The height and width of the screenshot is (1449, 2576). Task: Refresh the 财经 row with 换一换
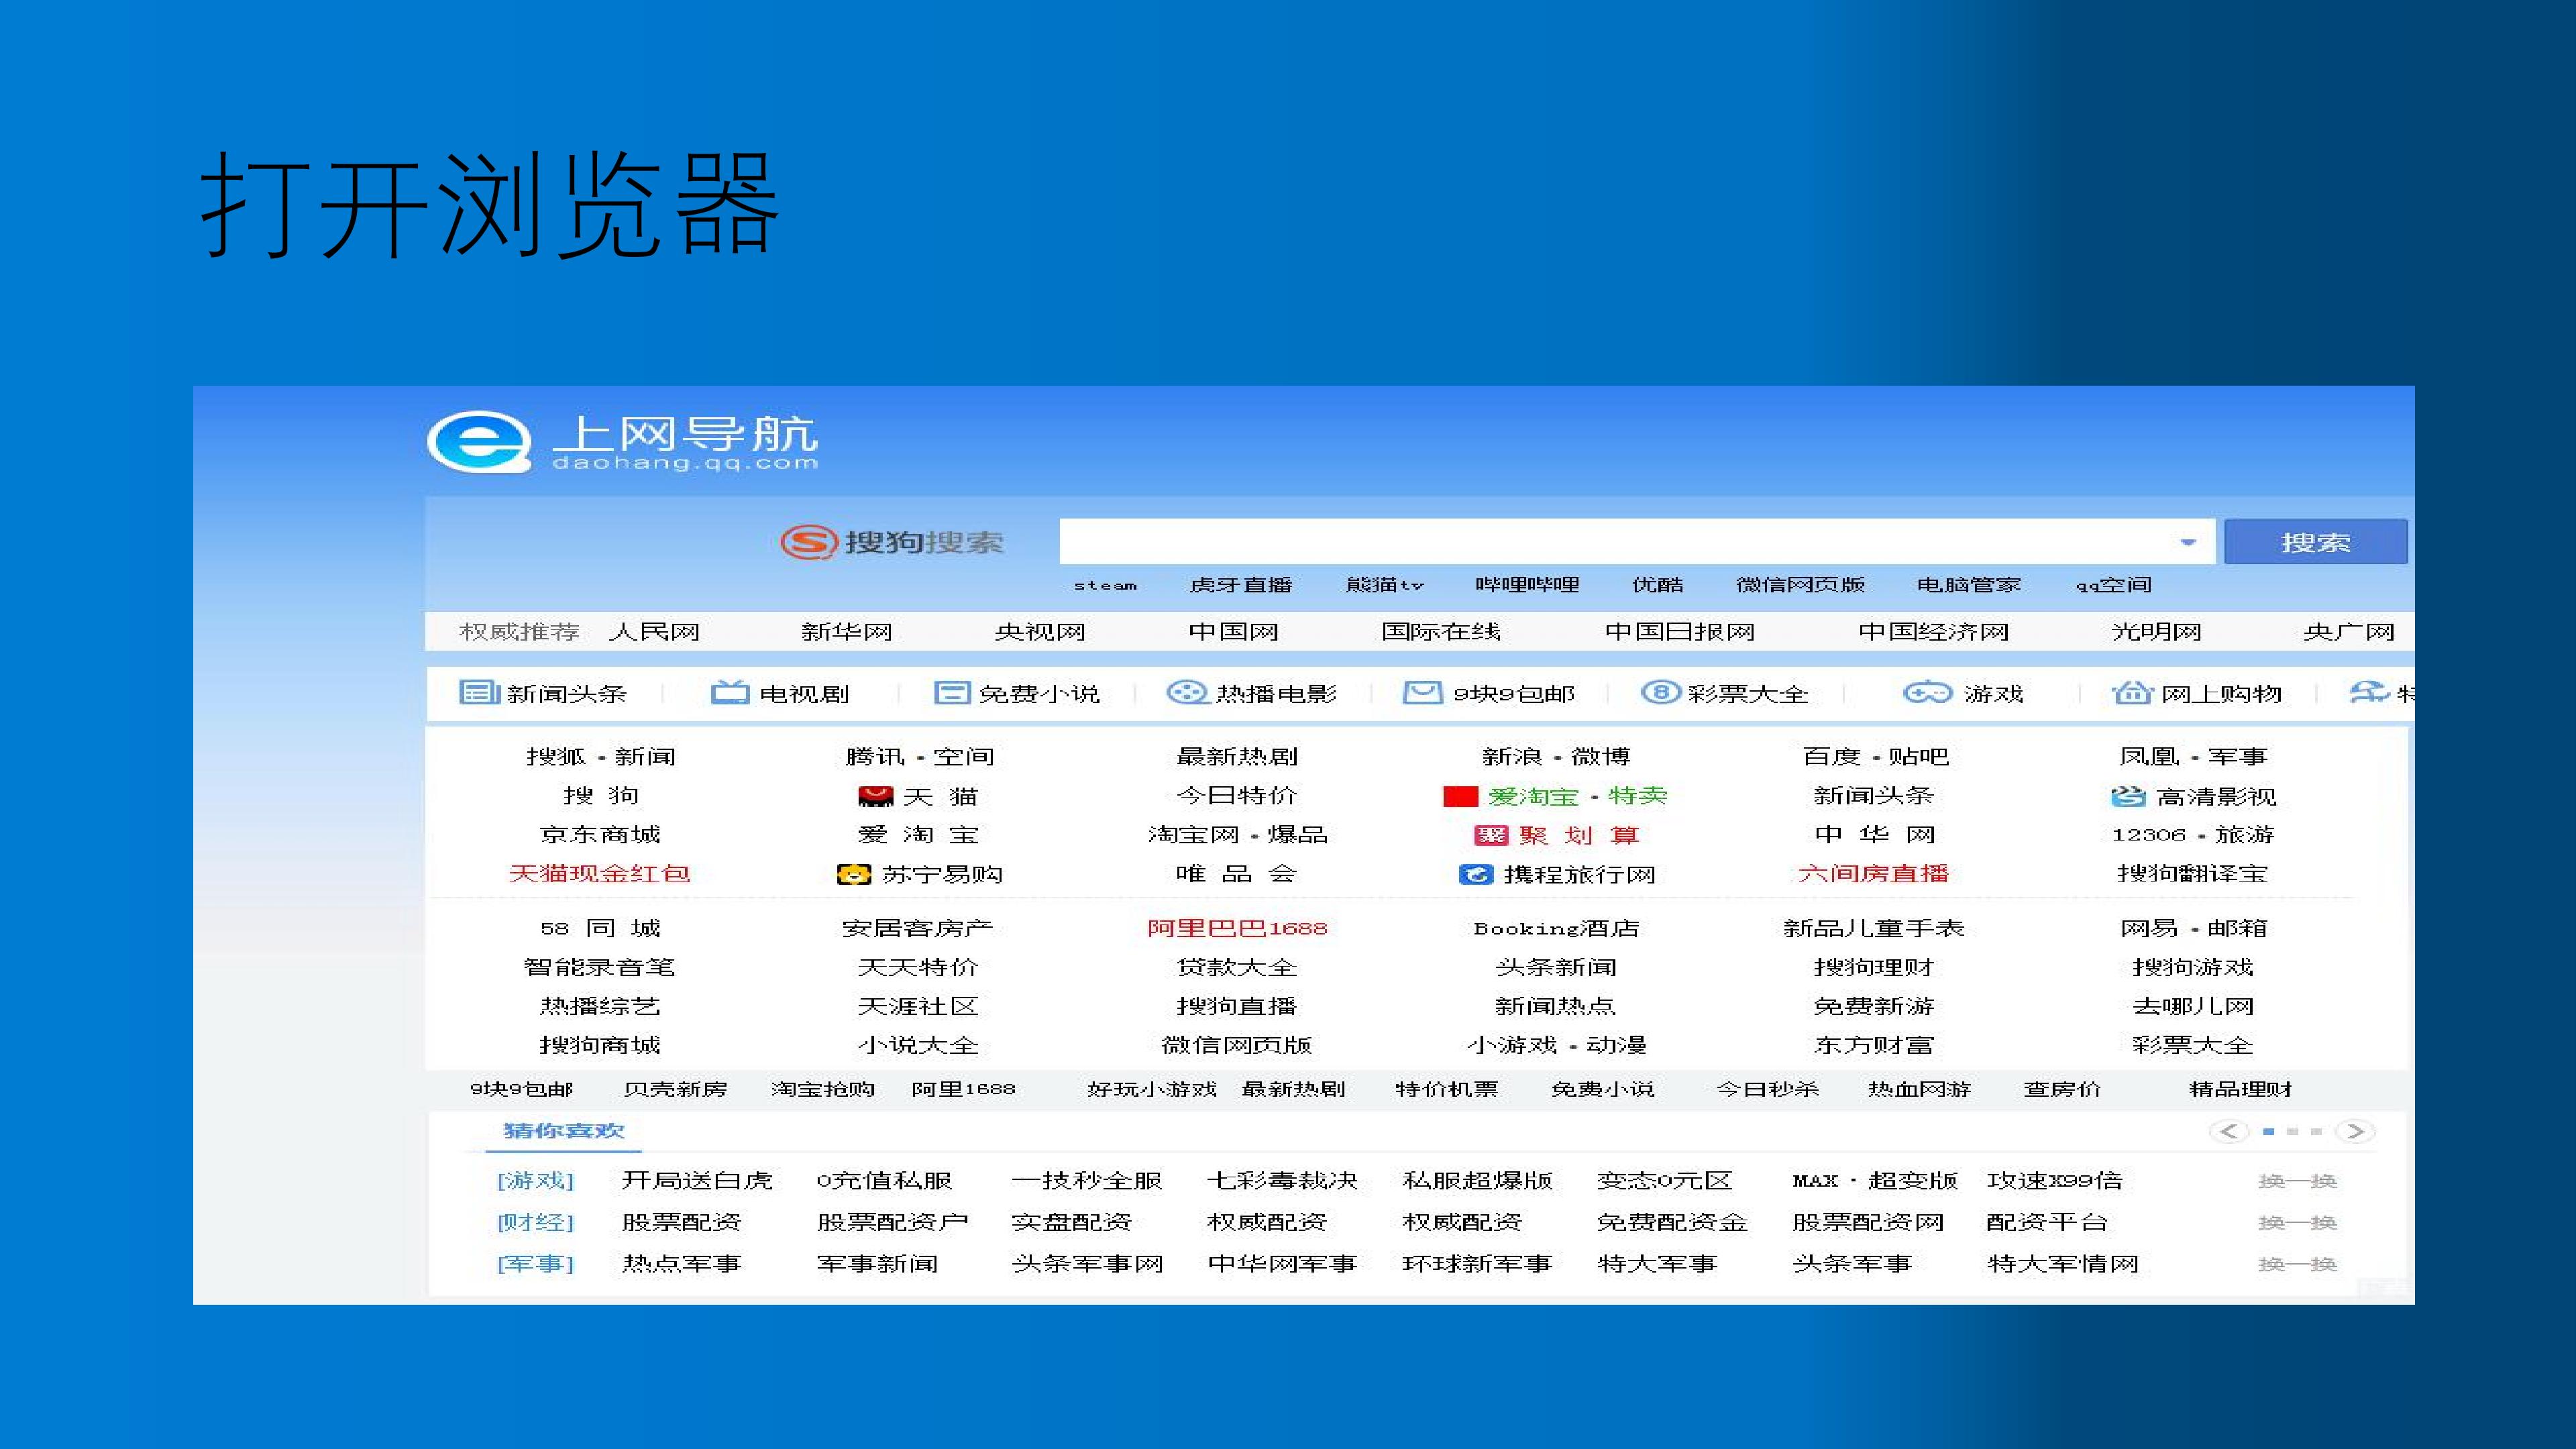tap(2297, 1222)
